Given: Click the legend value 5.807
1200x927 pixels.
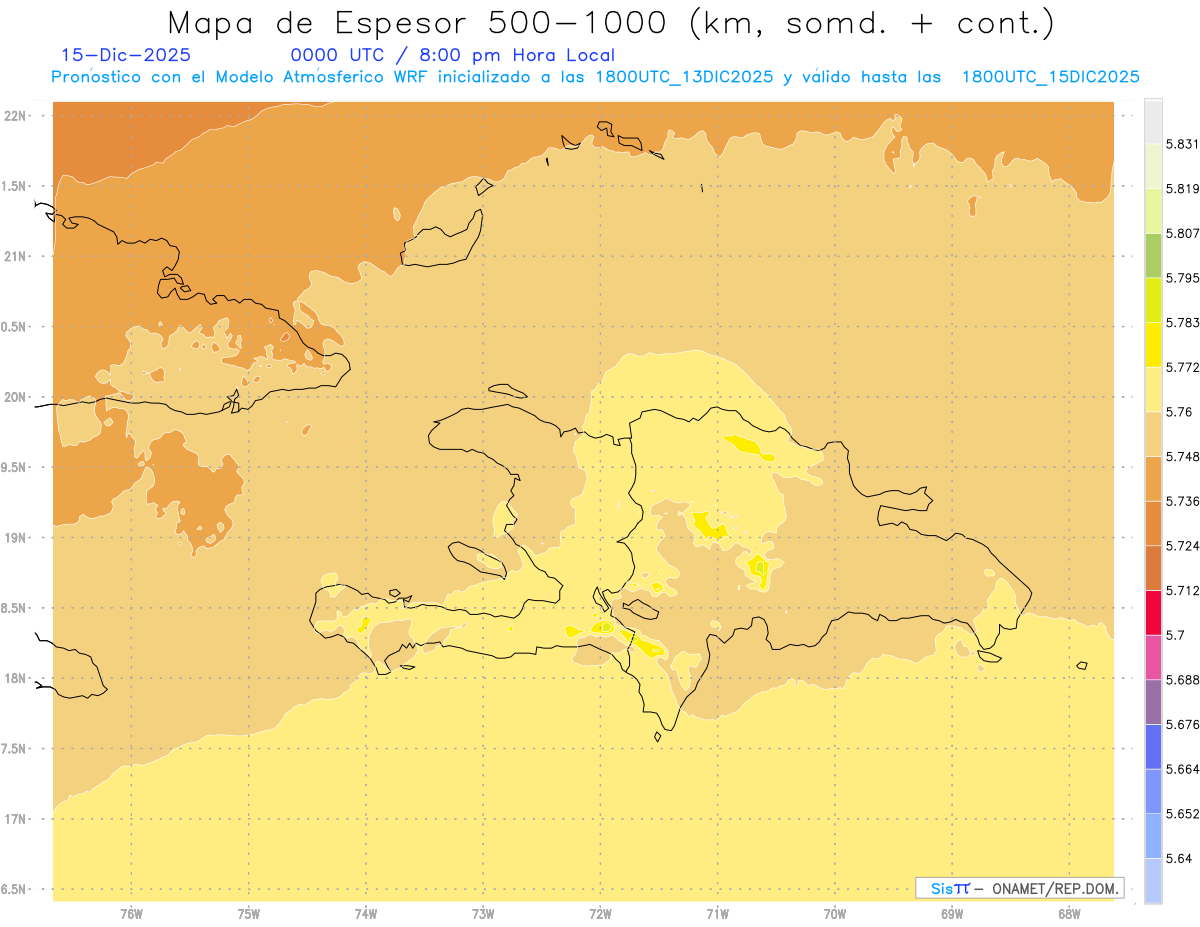Looking at the screenshot, I should point(1182,234).
